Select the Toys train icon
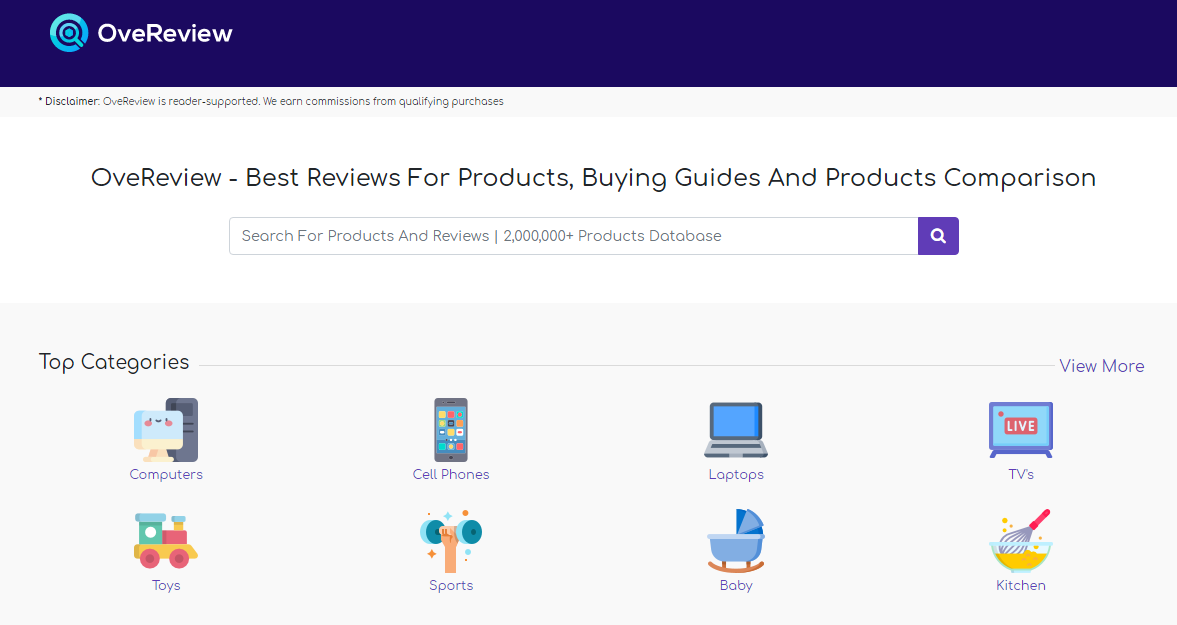Screen dimensions: 1177x625 click(166, 540)
